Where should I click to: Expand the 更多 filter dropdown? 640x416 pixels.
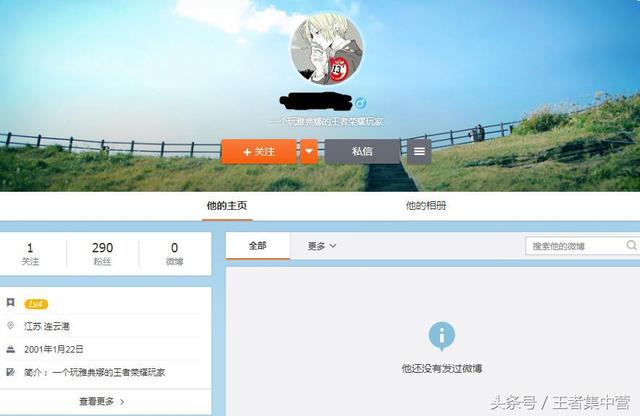(x=322, y=245)
